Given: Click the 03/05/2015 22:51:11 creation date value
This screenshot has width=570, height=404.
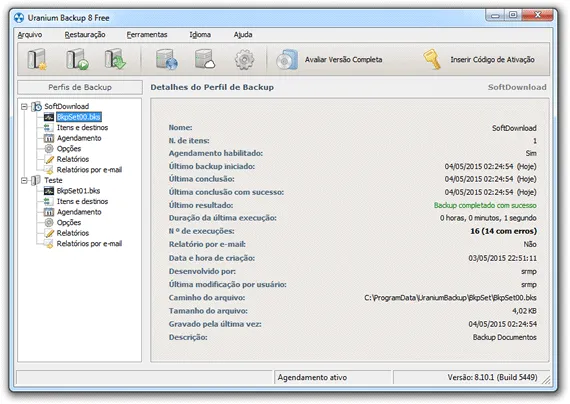Looking at the screenshot, I should point(502,258).
